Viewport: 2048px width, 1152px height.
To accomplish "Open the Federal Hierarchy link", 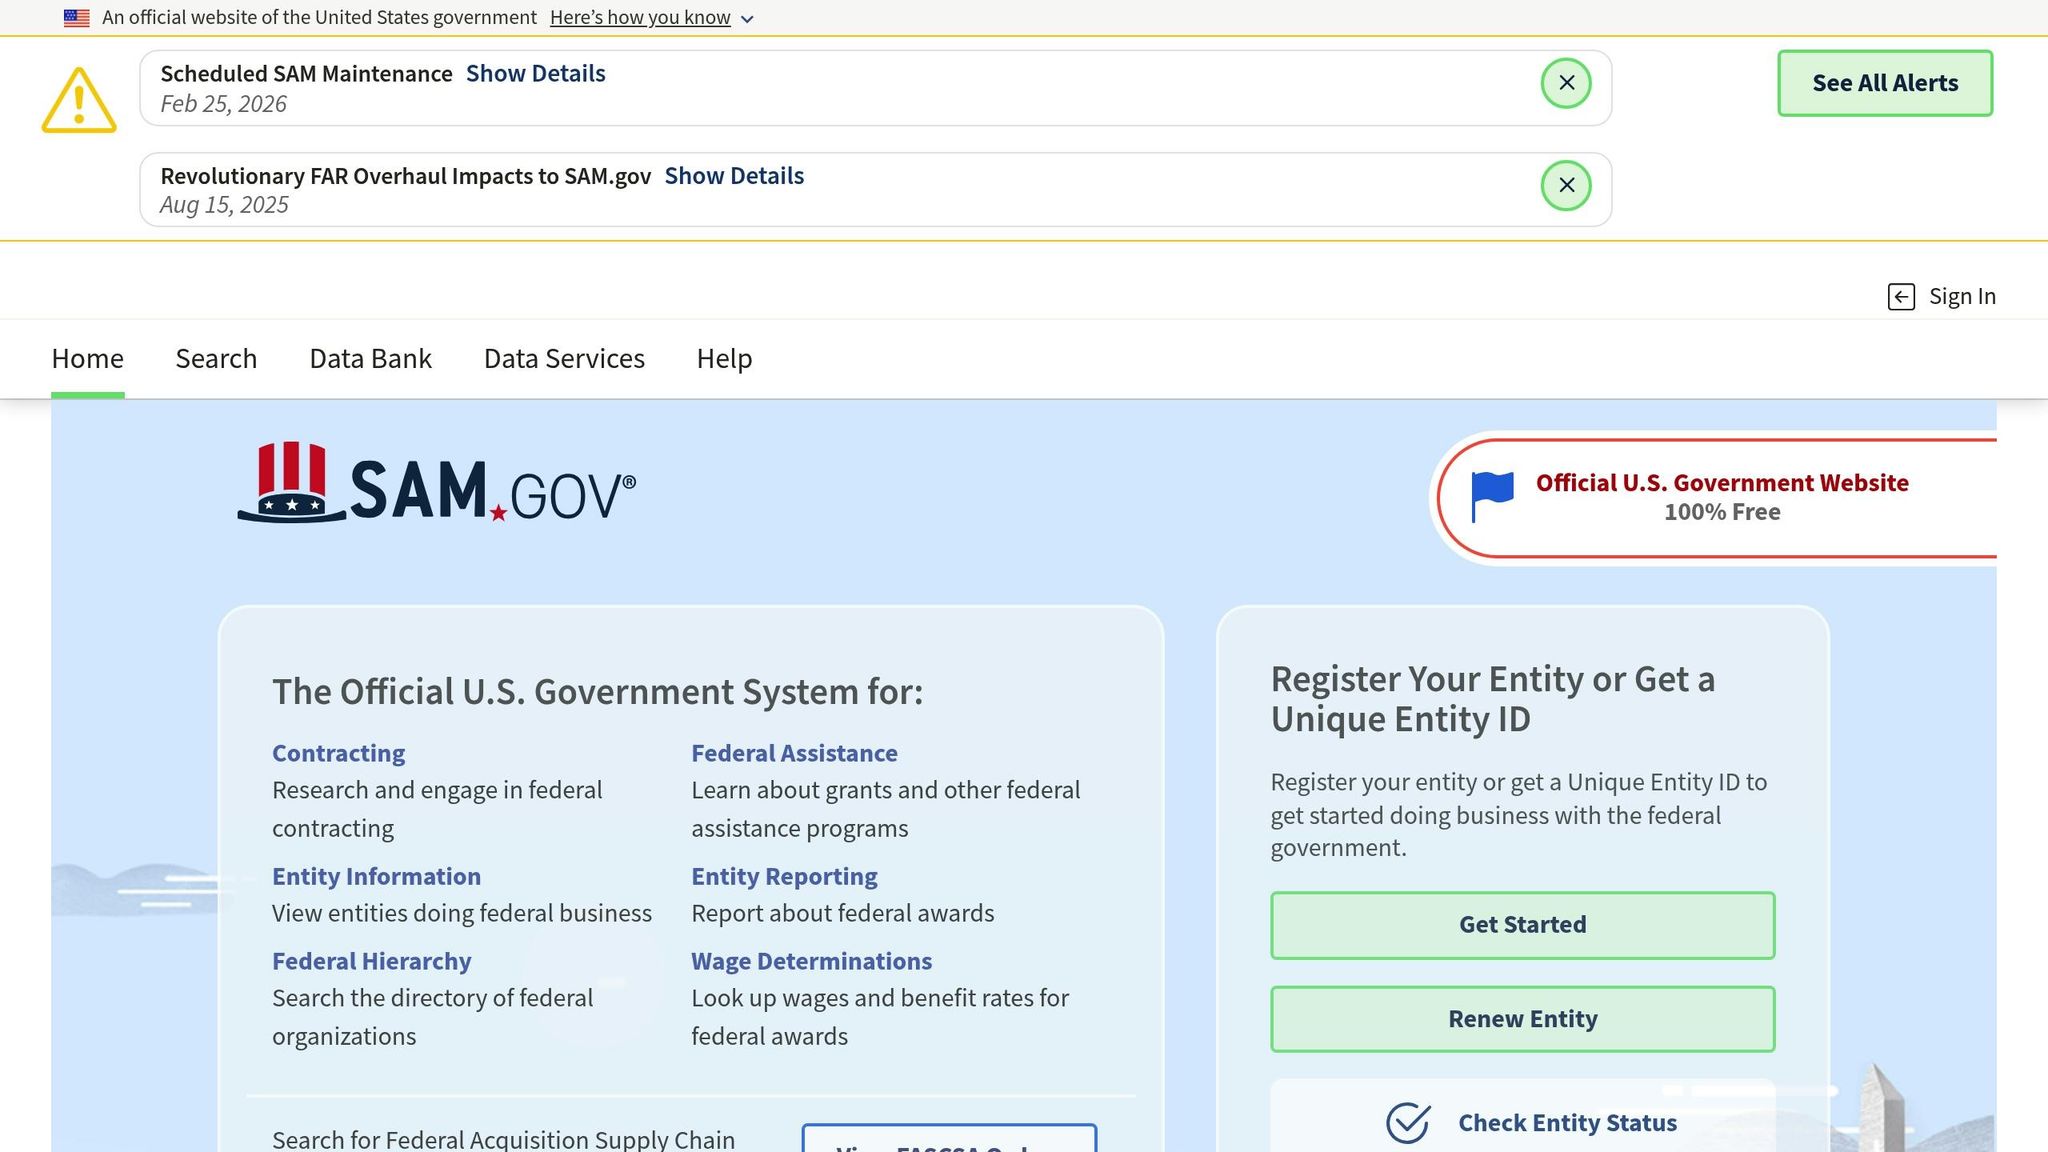I will (x=371, y=961).
